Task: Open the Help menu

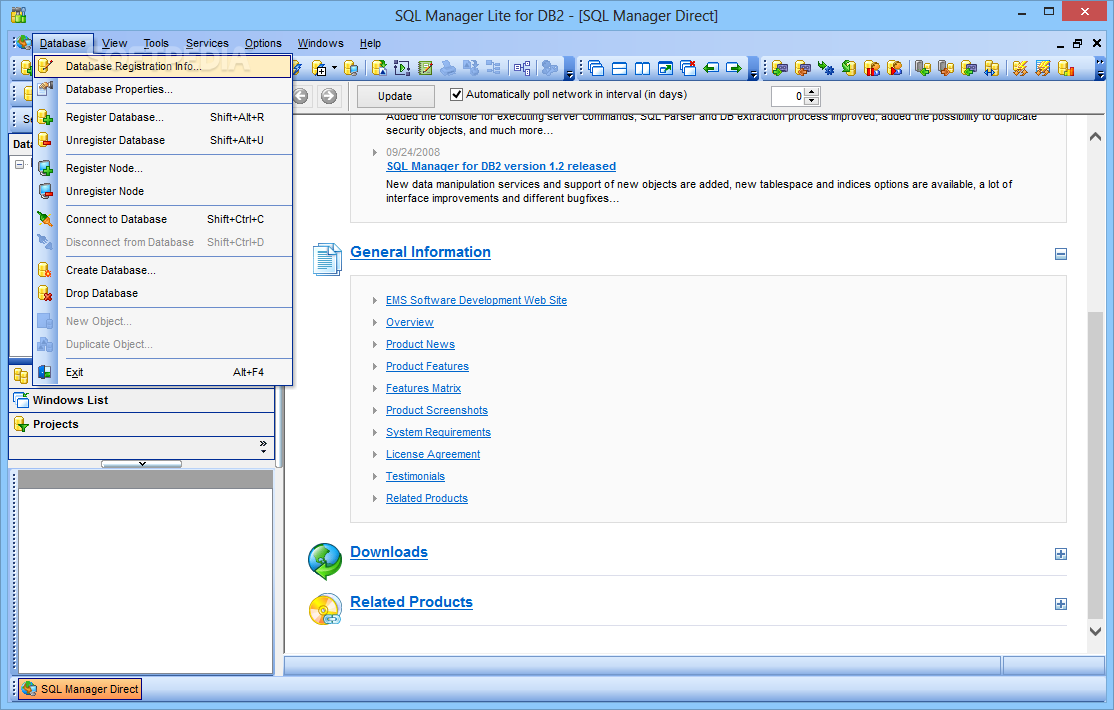Action: [370, 43]
